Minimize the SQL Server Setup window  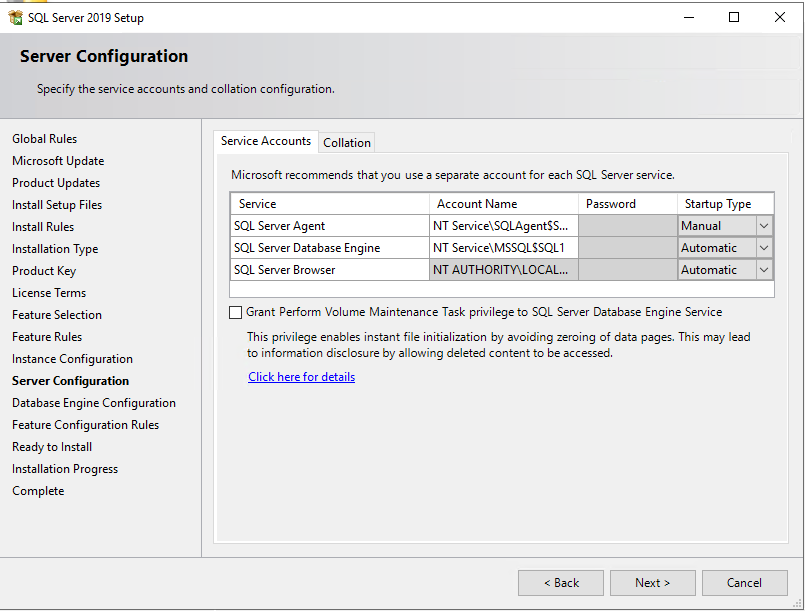(x=688, y=17)
